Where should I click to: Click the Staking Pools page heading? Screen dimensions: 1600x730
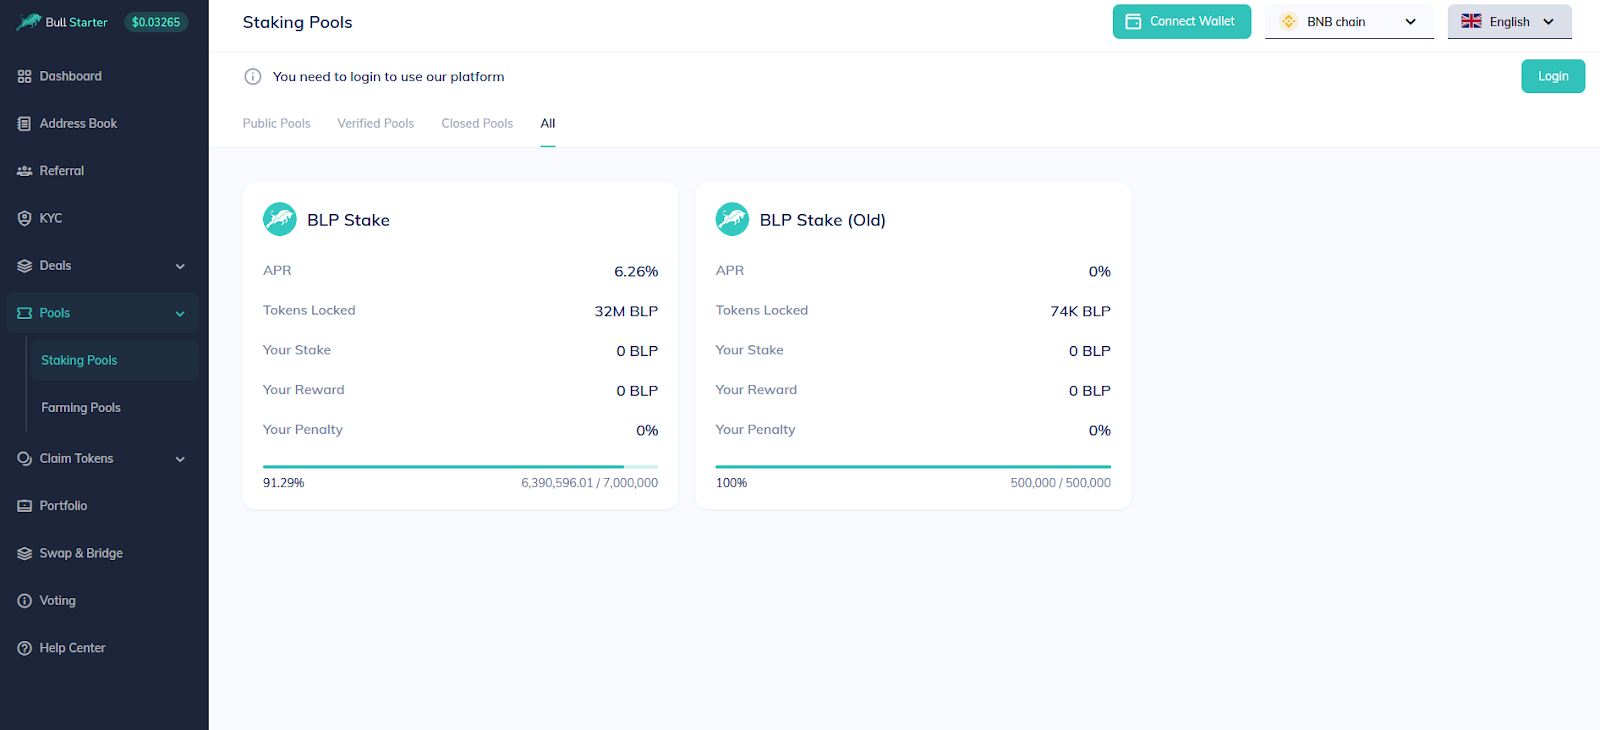pyautogui.click(x=297, y=22)
